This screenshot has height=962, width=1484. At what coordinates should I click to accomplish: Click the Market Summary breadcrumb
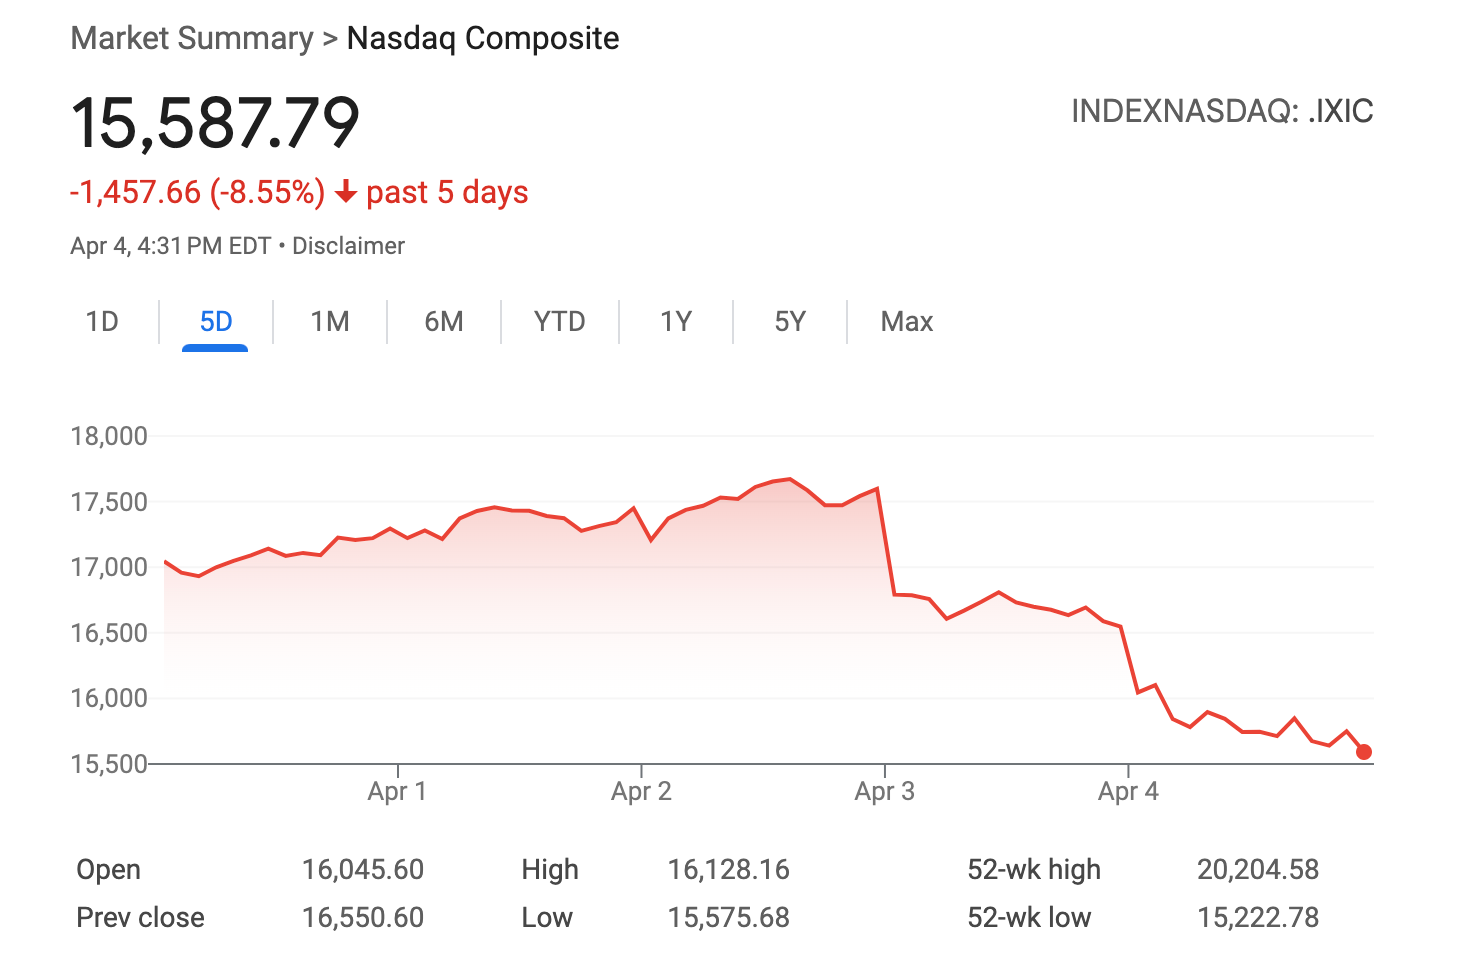pos(192,39)
